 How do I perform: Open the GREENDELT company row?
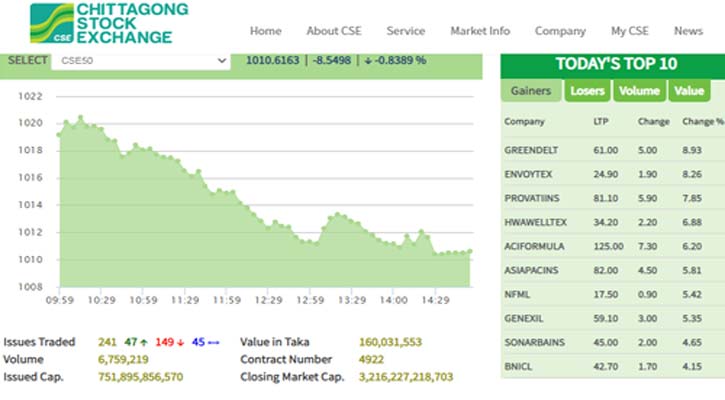coord(534,150)
